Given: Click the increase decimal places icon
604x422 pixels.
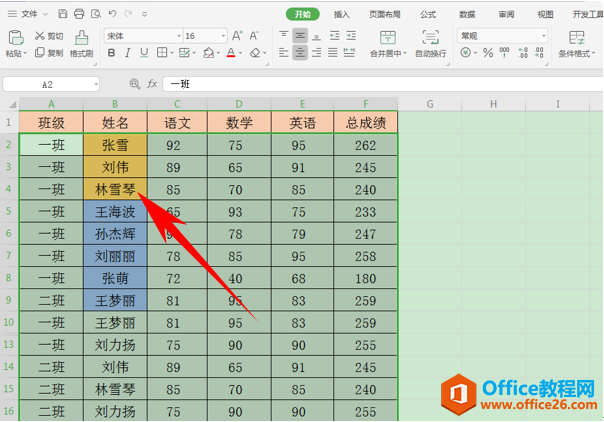Looking at the screenshot, I should [x=523, y=53].
